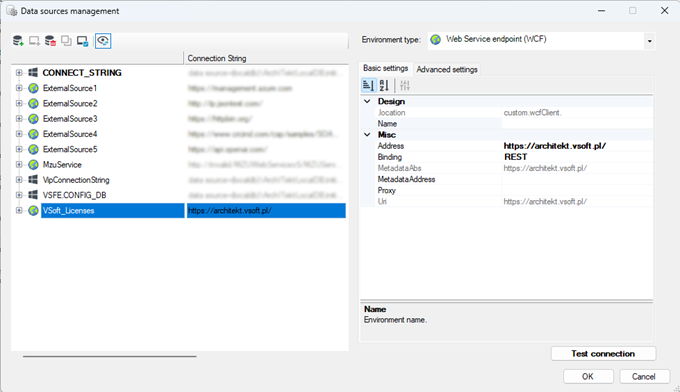Click the globe icon of ExternalSource4
The width and height of the screenshot is (680, 392).
click(x=33, y=134)
